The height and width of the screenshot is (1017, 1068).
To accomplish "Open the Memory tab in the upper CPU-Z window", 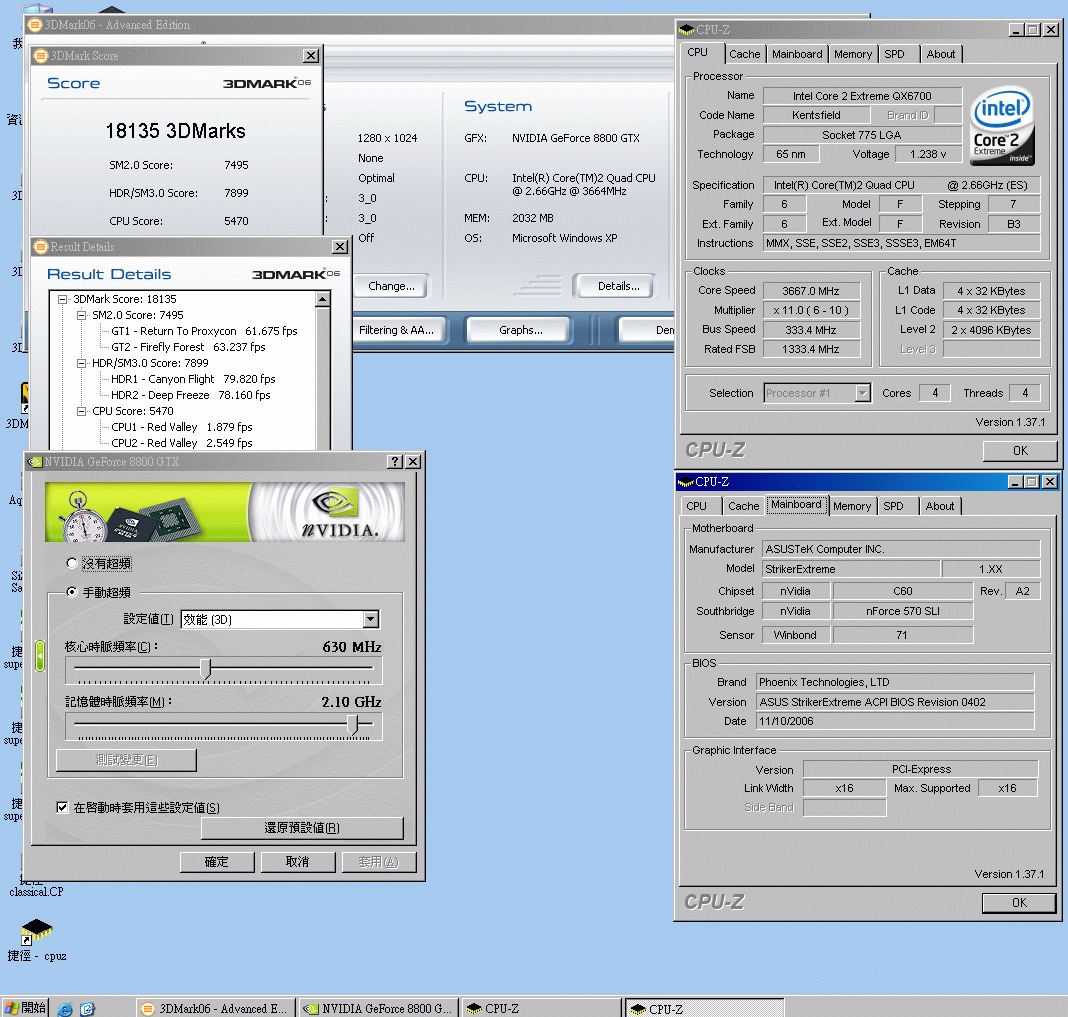I will (853, 54).
